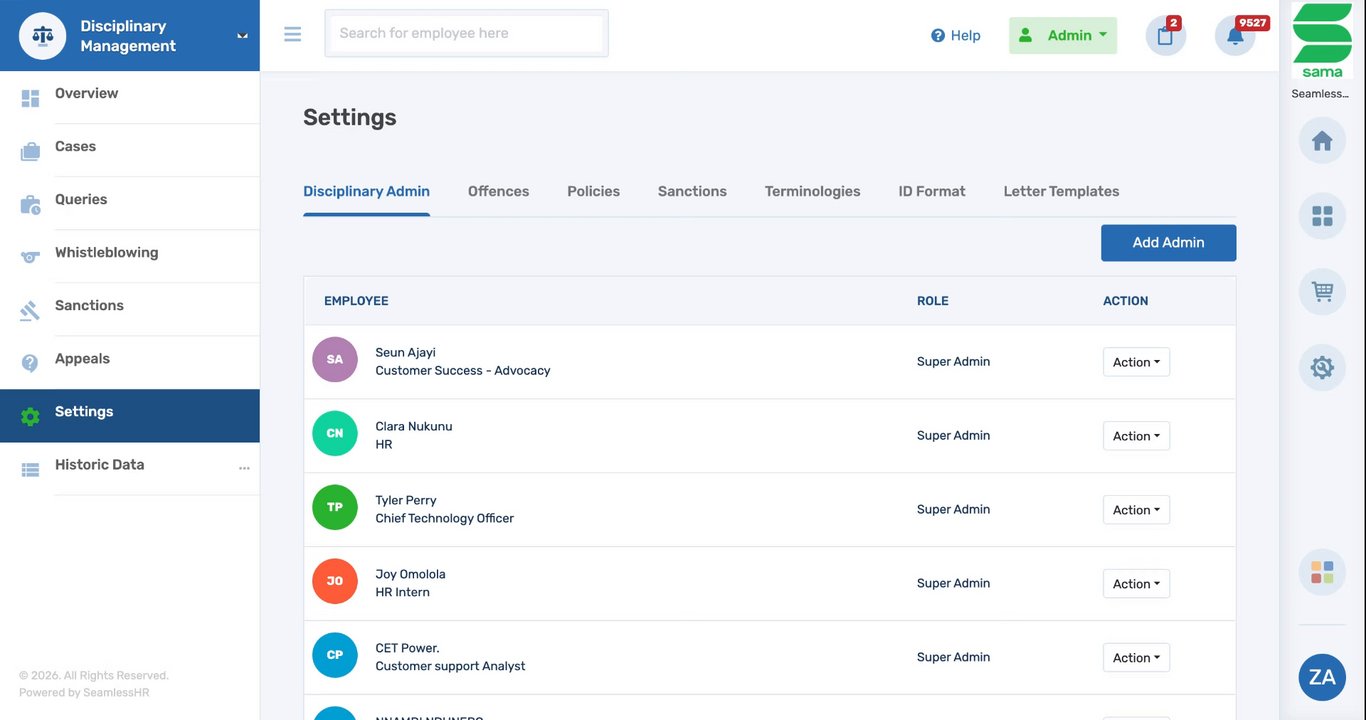Viewport: 1366px width, 720px height.
Task: Open the app grid icon in right rail
Action: pyautogui.click(x=1322, y=216)
